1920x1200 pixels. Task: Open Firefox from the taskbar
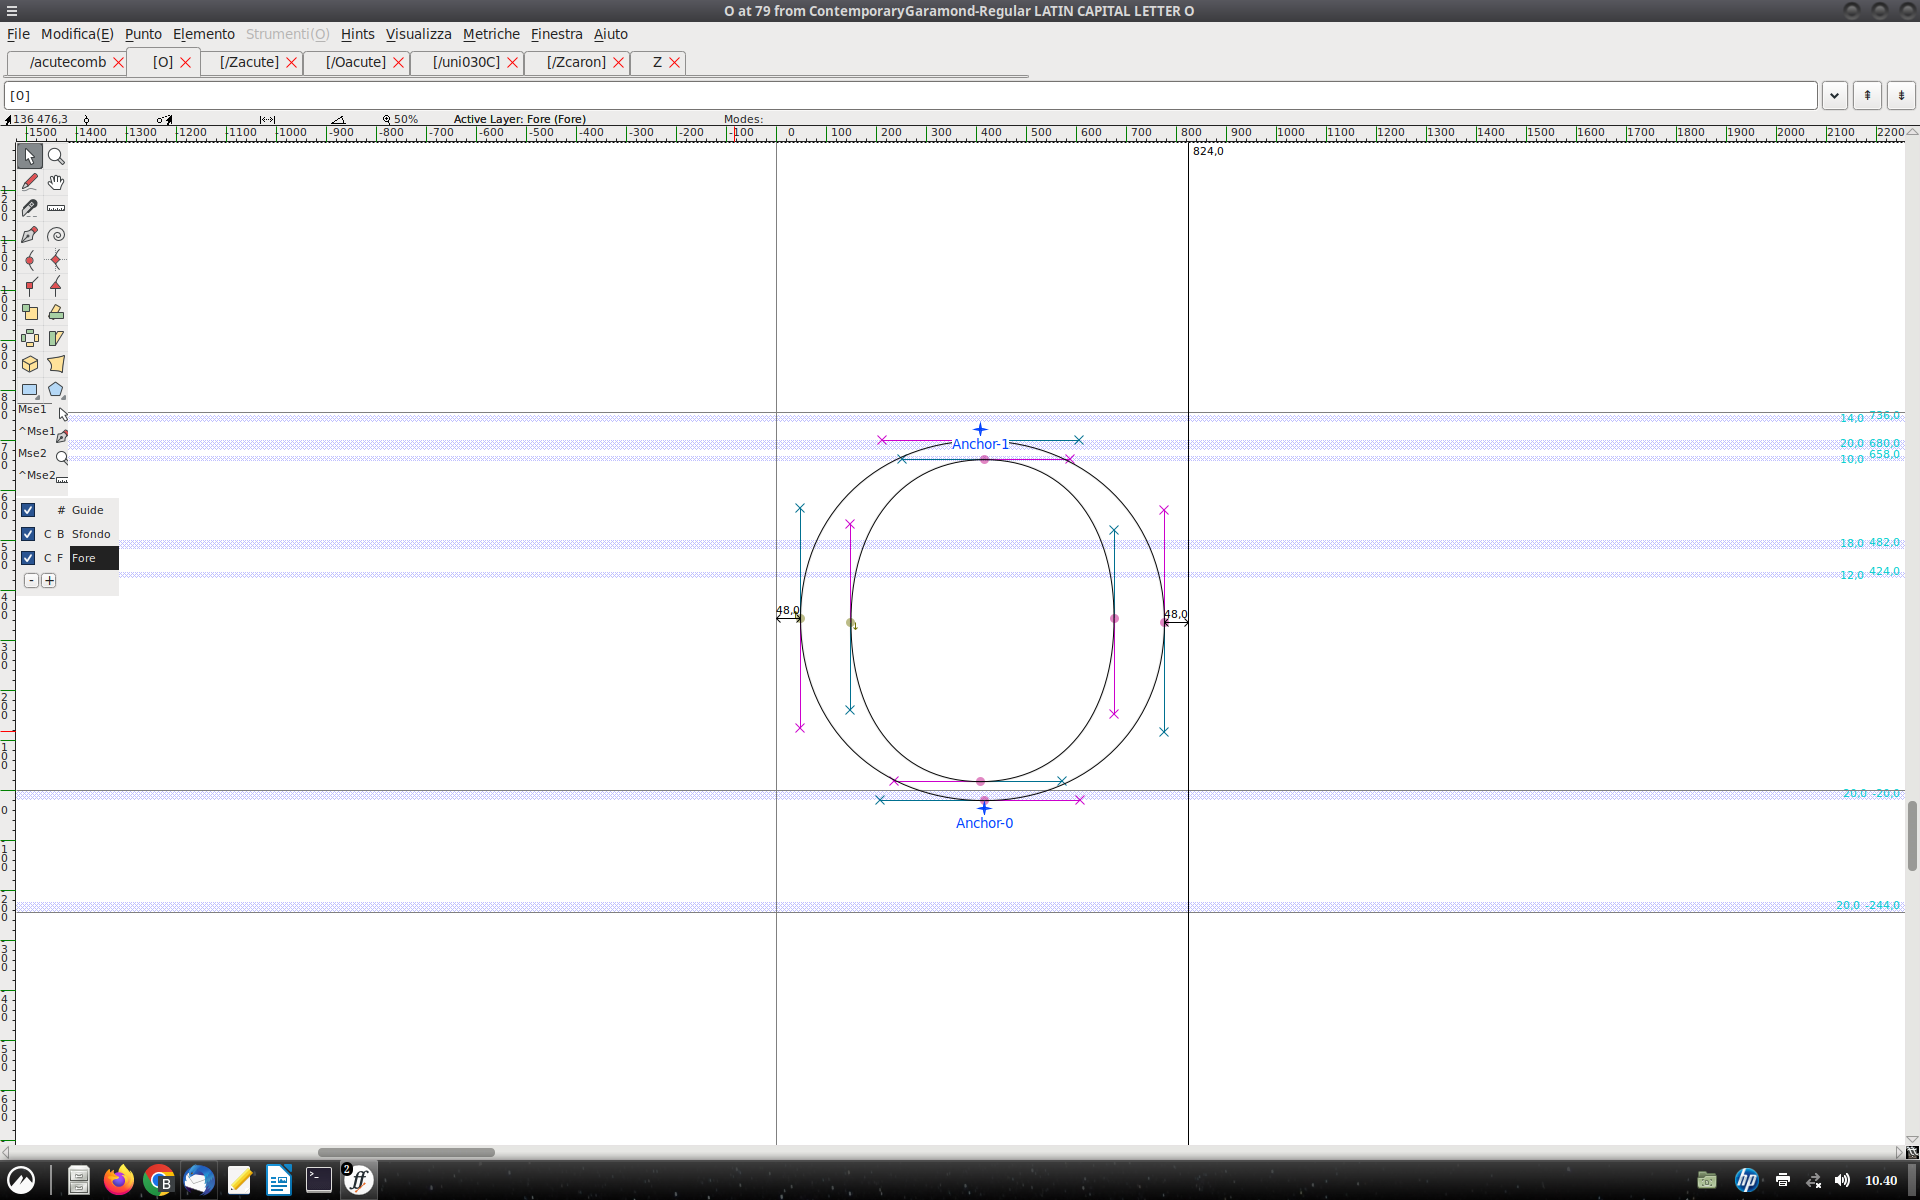click(x=118, y=1180)
